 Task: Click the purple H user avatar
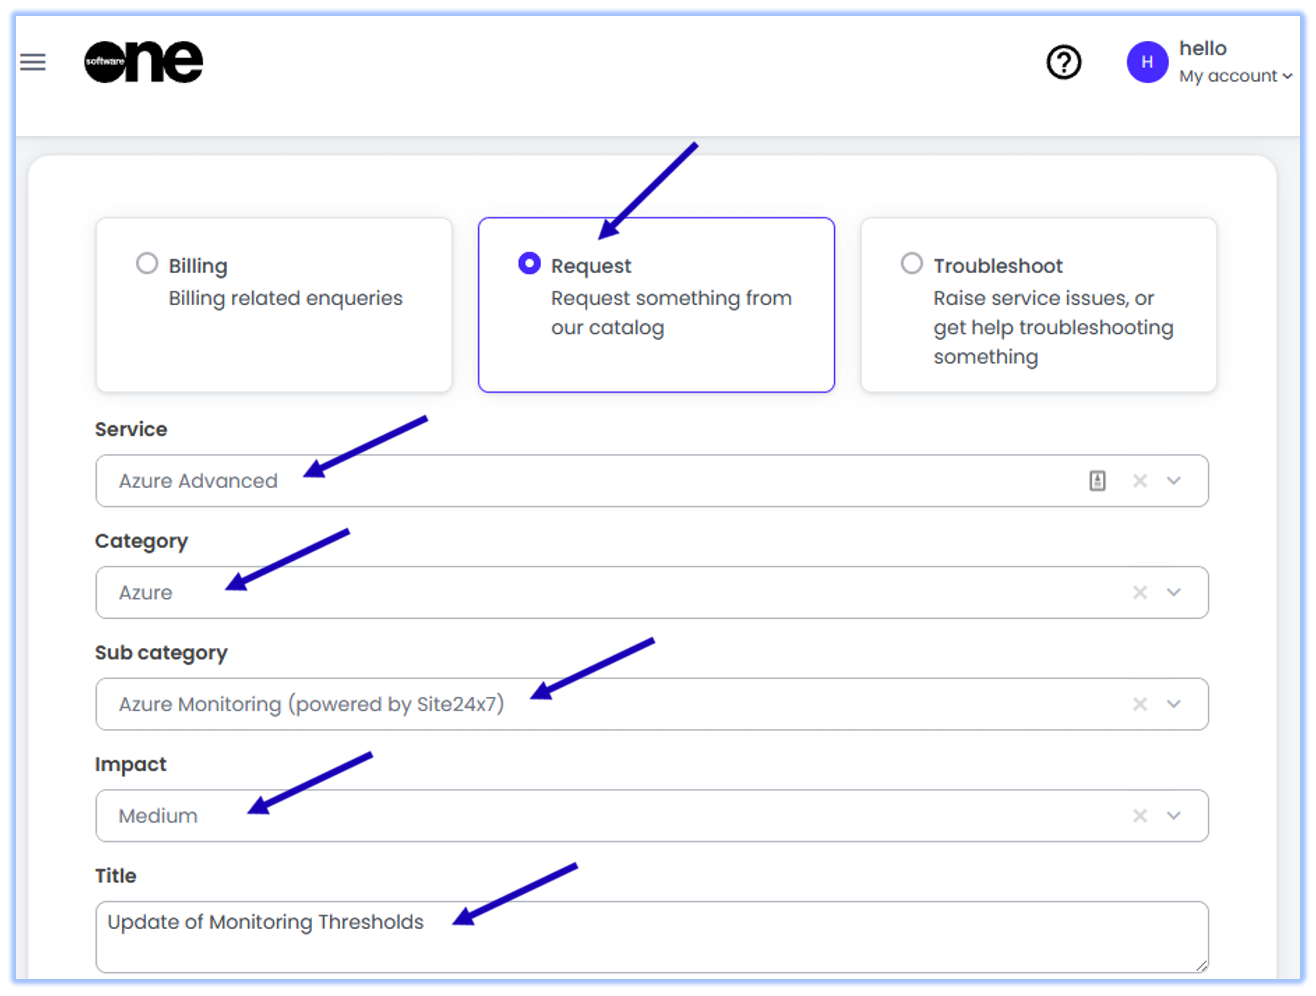click(1147, 62)
